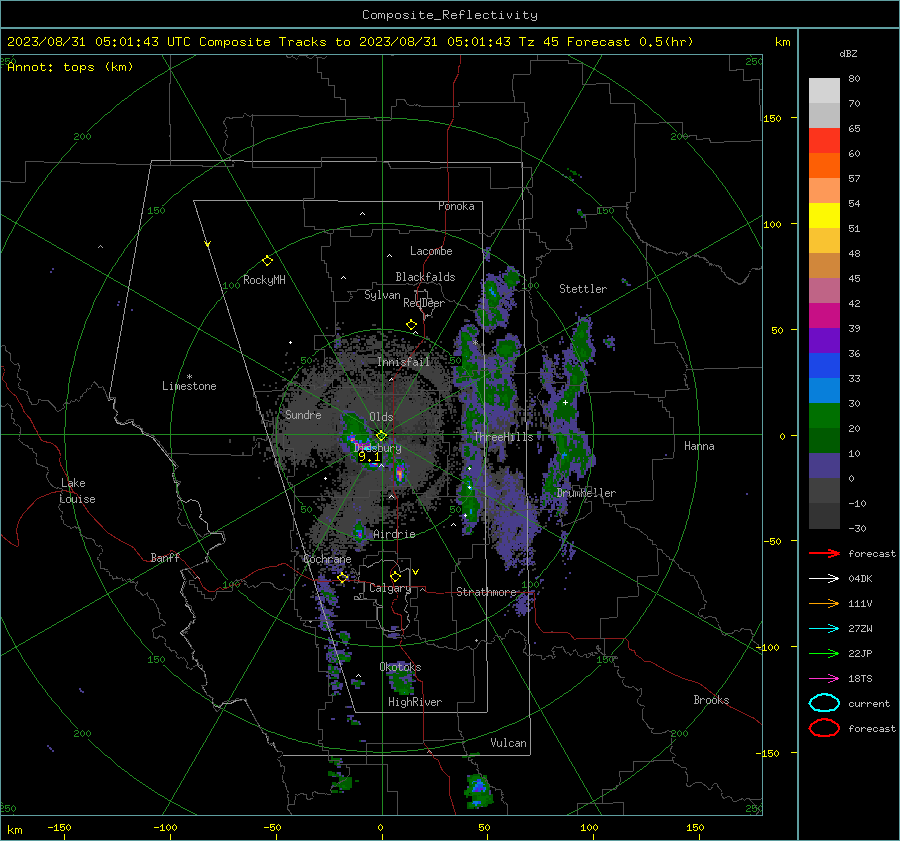This screenshot has height=841, width=900.
Task: Click the Banff town label
Action: (x=165, y=557)
